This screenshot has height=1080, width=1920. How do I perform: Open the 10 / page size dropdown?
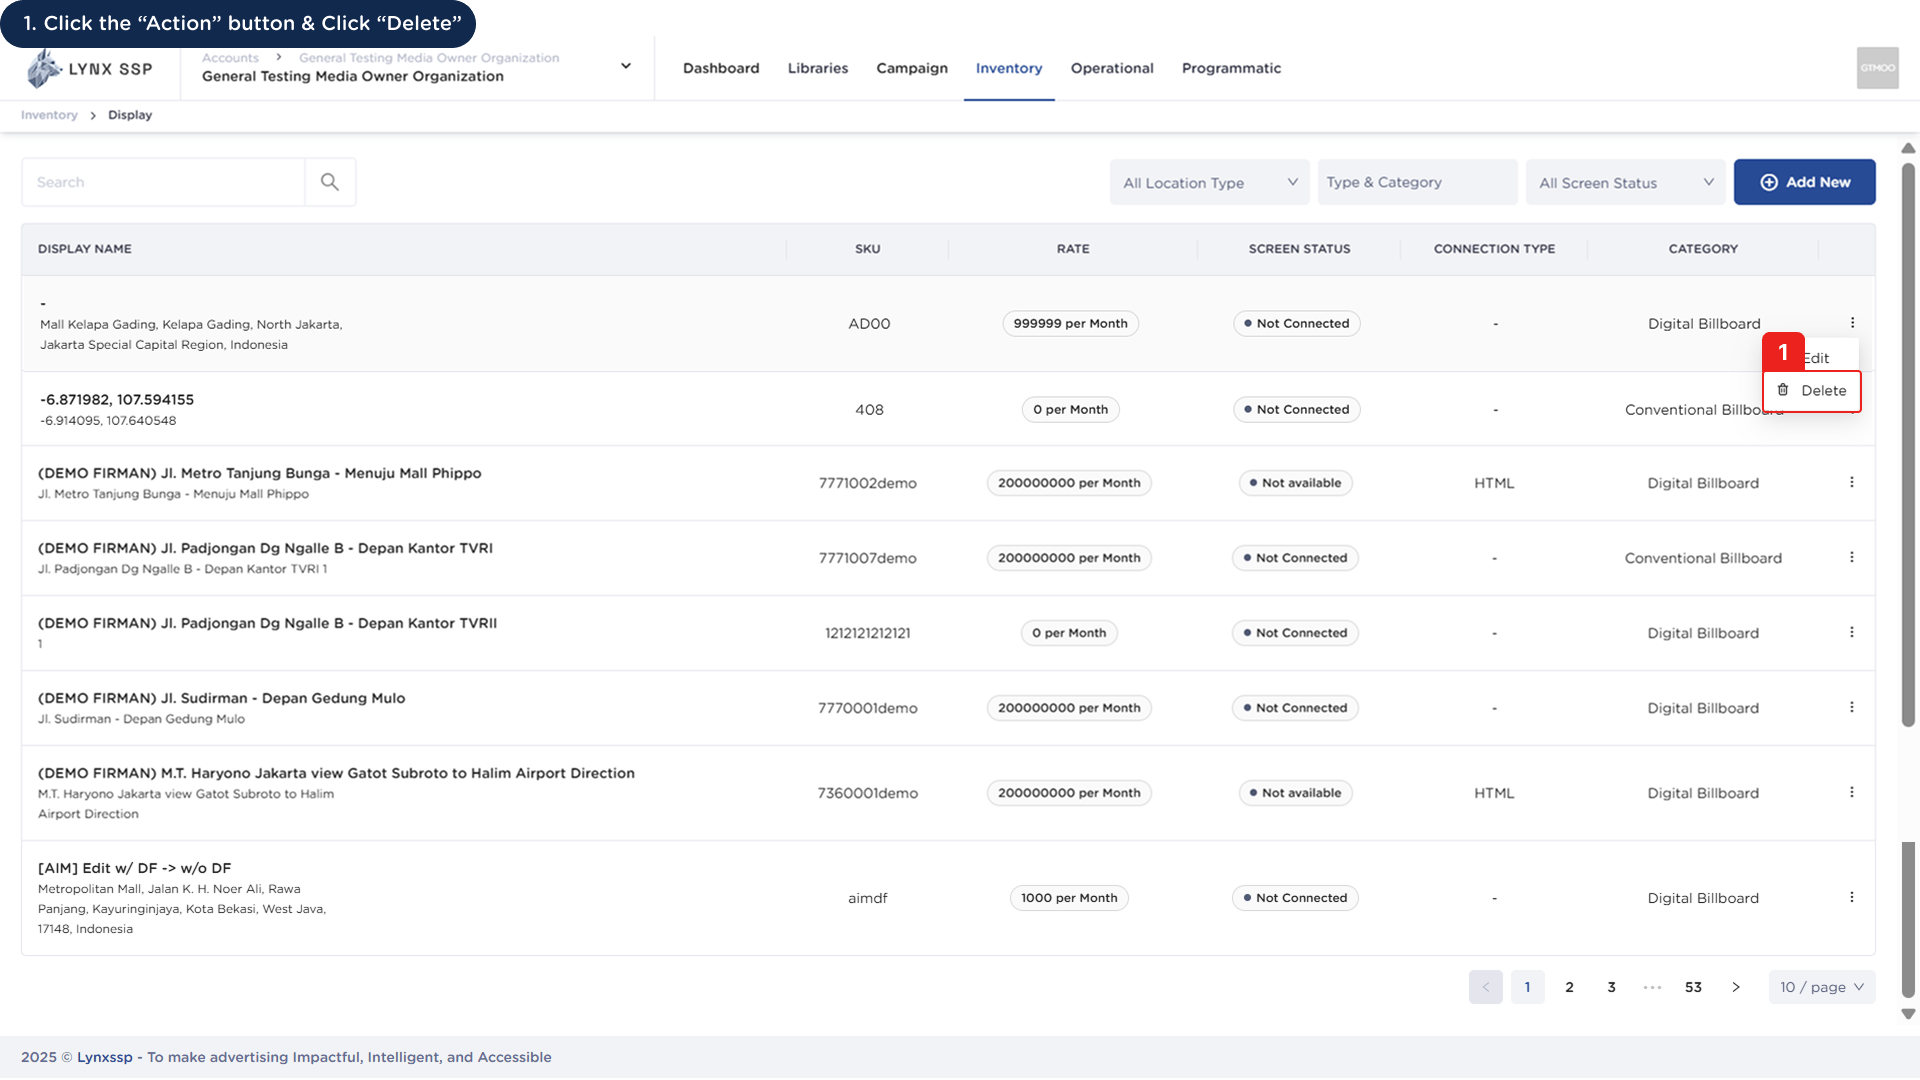(1822, 987)
